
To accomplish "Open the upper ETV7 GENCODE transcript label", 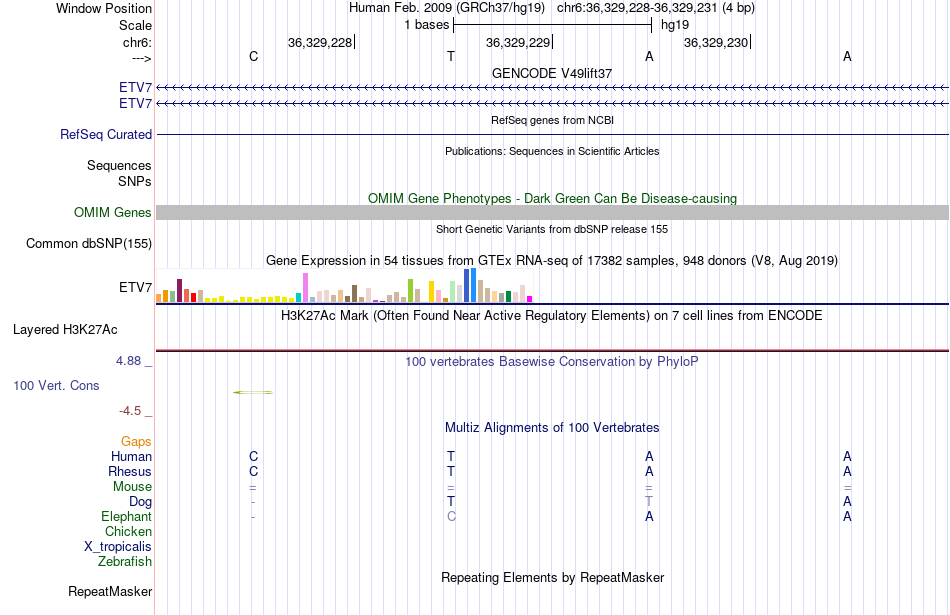I will (x=135, y=88).
